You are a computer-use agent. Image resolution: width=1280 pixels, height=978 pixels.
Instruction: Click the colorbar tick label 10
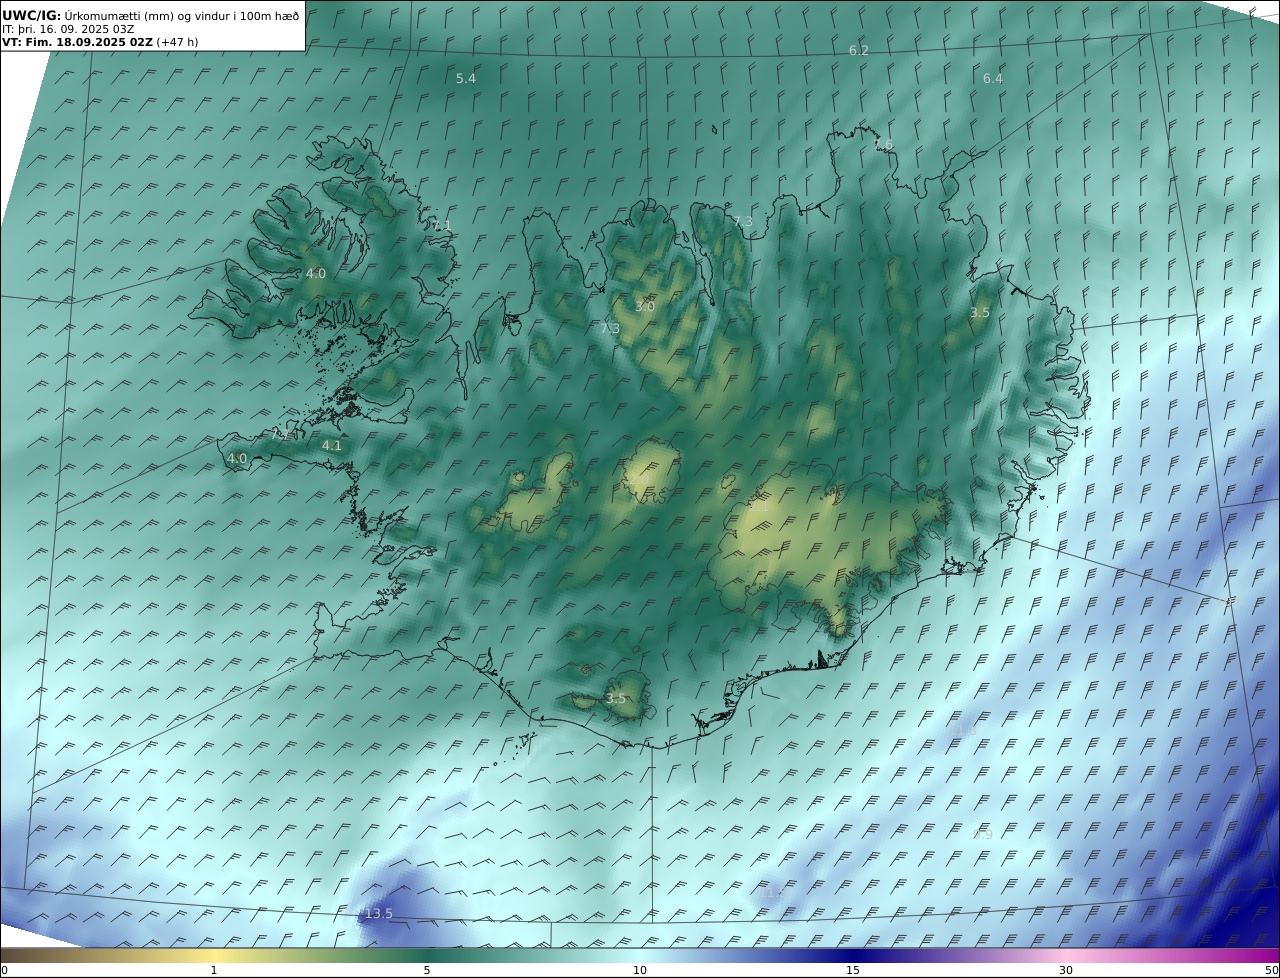(x=640, y=970)
